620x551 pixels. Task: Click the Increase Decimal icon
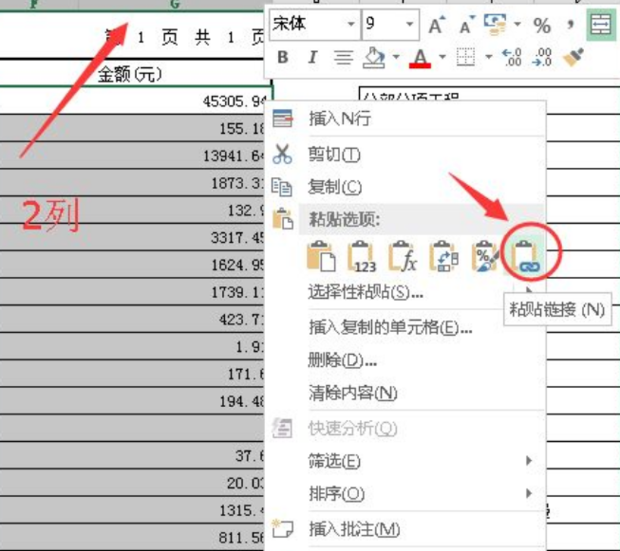click(x=511, y=58)
